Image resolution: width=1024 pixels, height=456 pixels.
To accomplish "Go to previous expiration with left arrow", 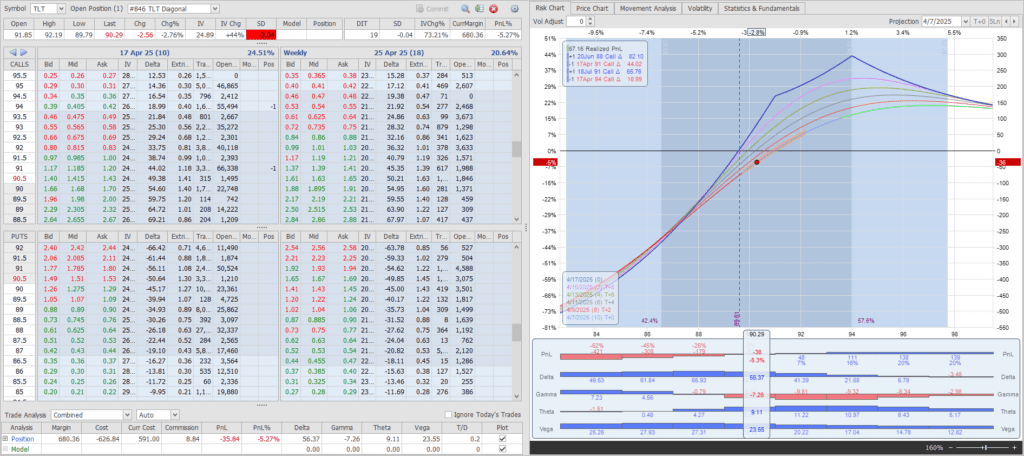I will tap(13, 52).
